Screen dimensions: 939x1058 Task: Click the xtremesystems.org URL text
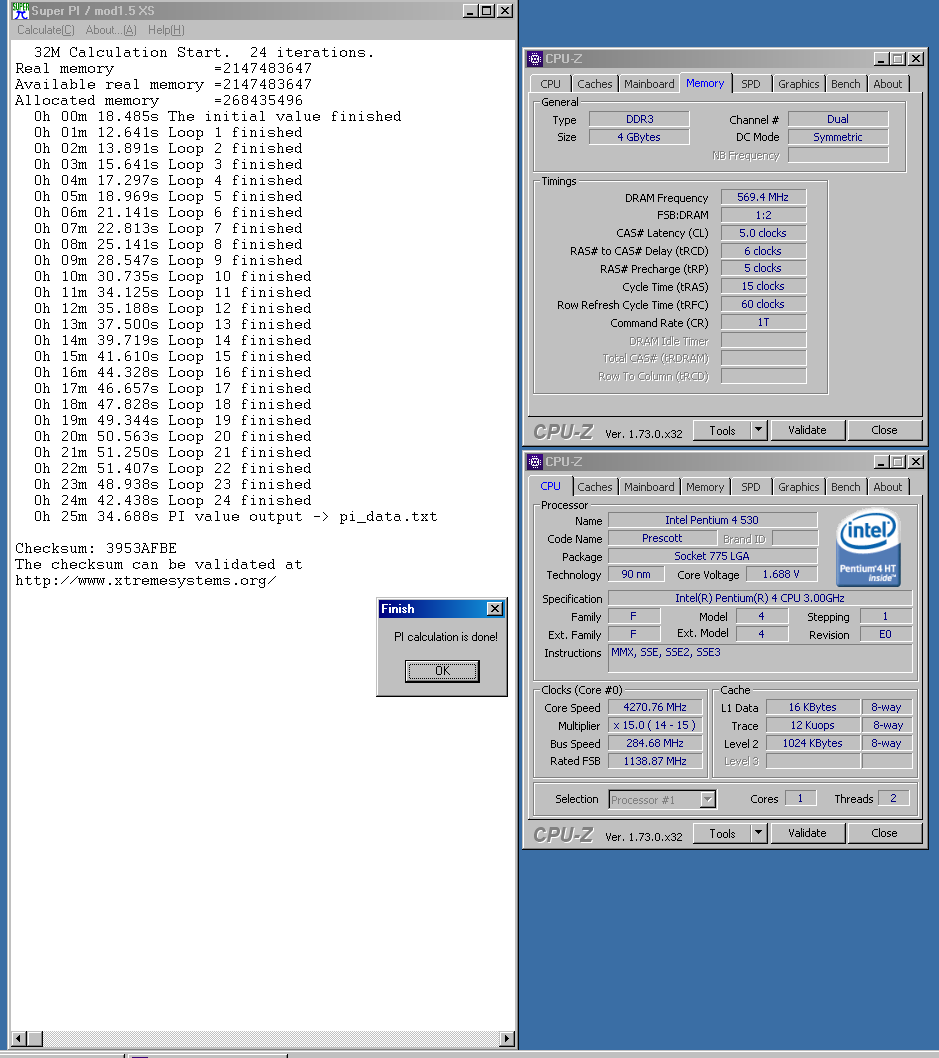click(x=146, y=580)
